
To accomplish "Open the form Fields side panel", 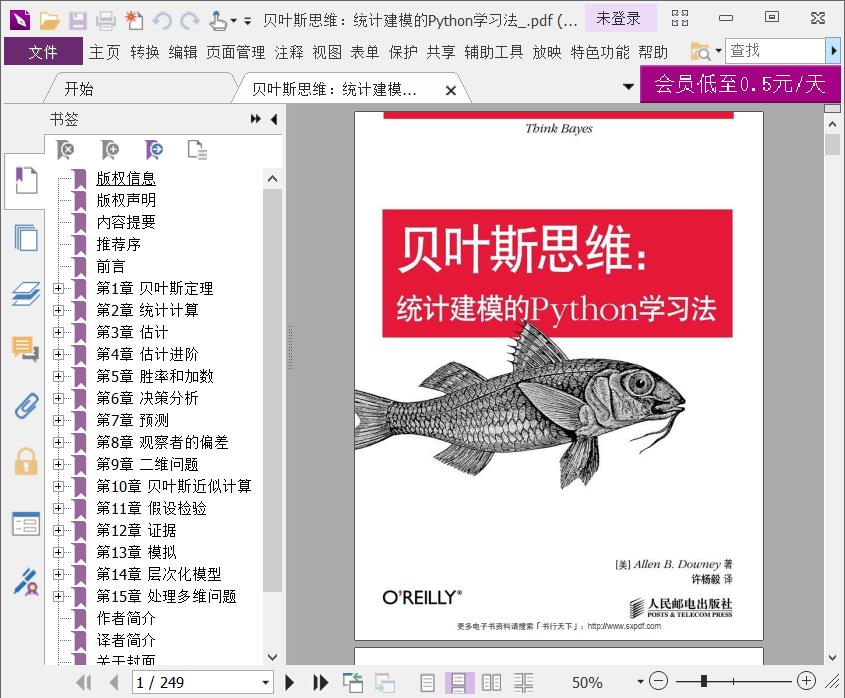I will (26, 523).
